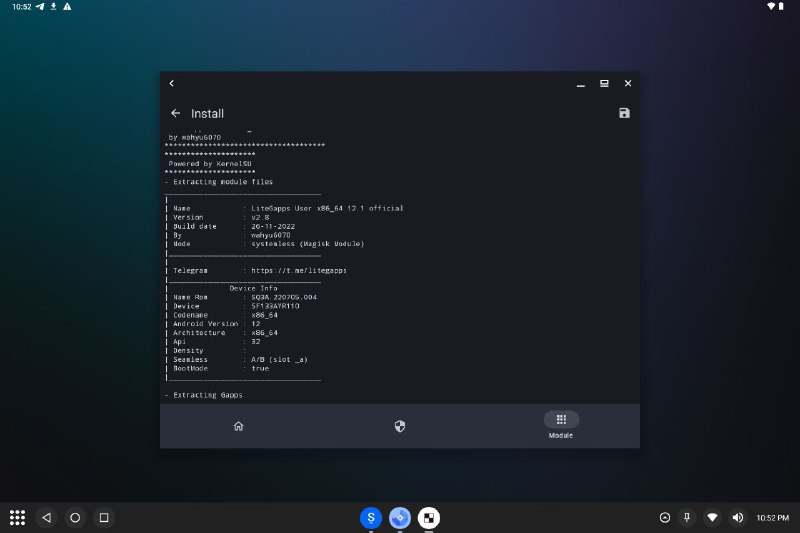Save the install log with the floppy icon
The image size is (800, 533).
(624, 113)
